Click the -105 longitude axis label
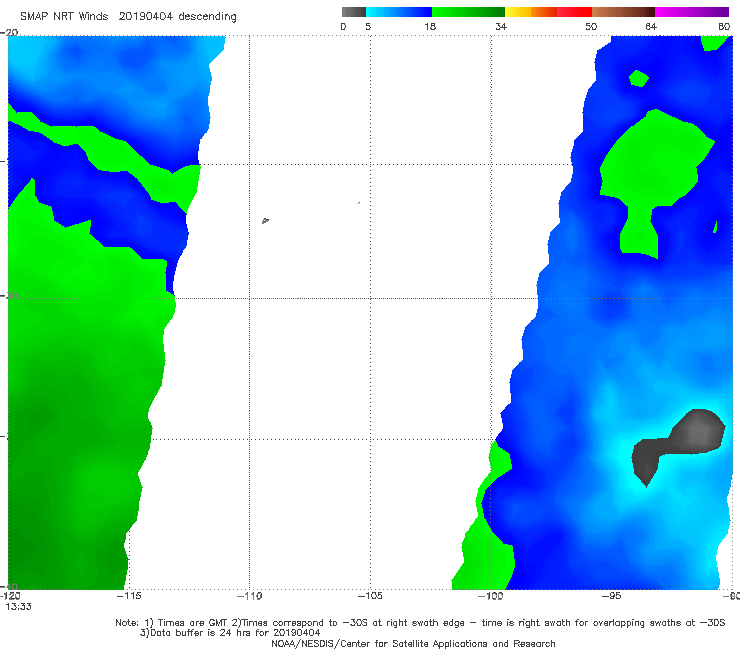Viewport: 740px width, 650px height. pyautogui.click(x=370, y=596)
